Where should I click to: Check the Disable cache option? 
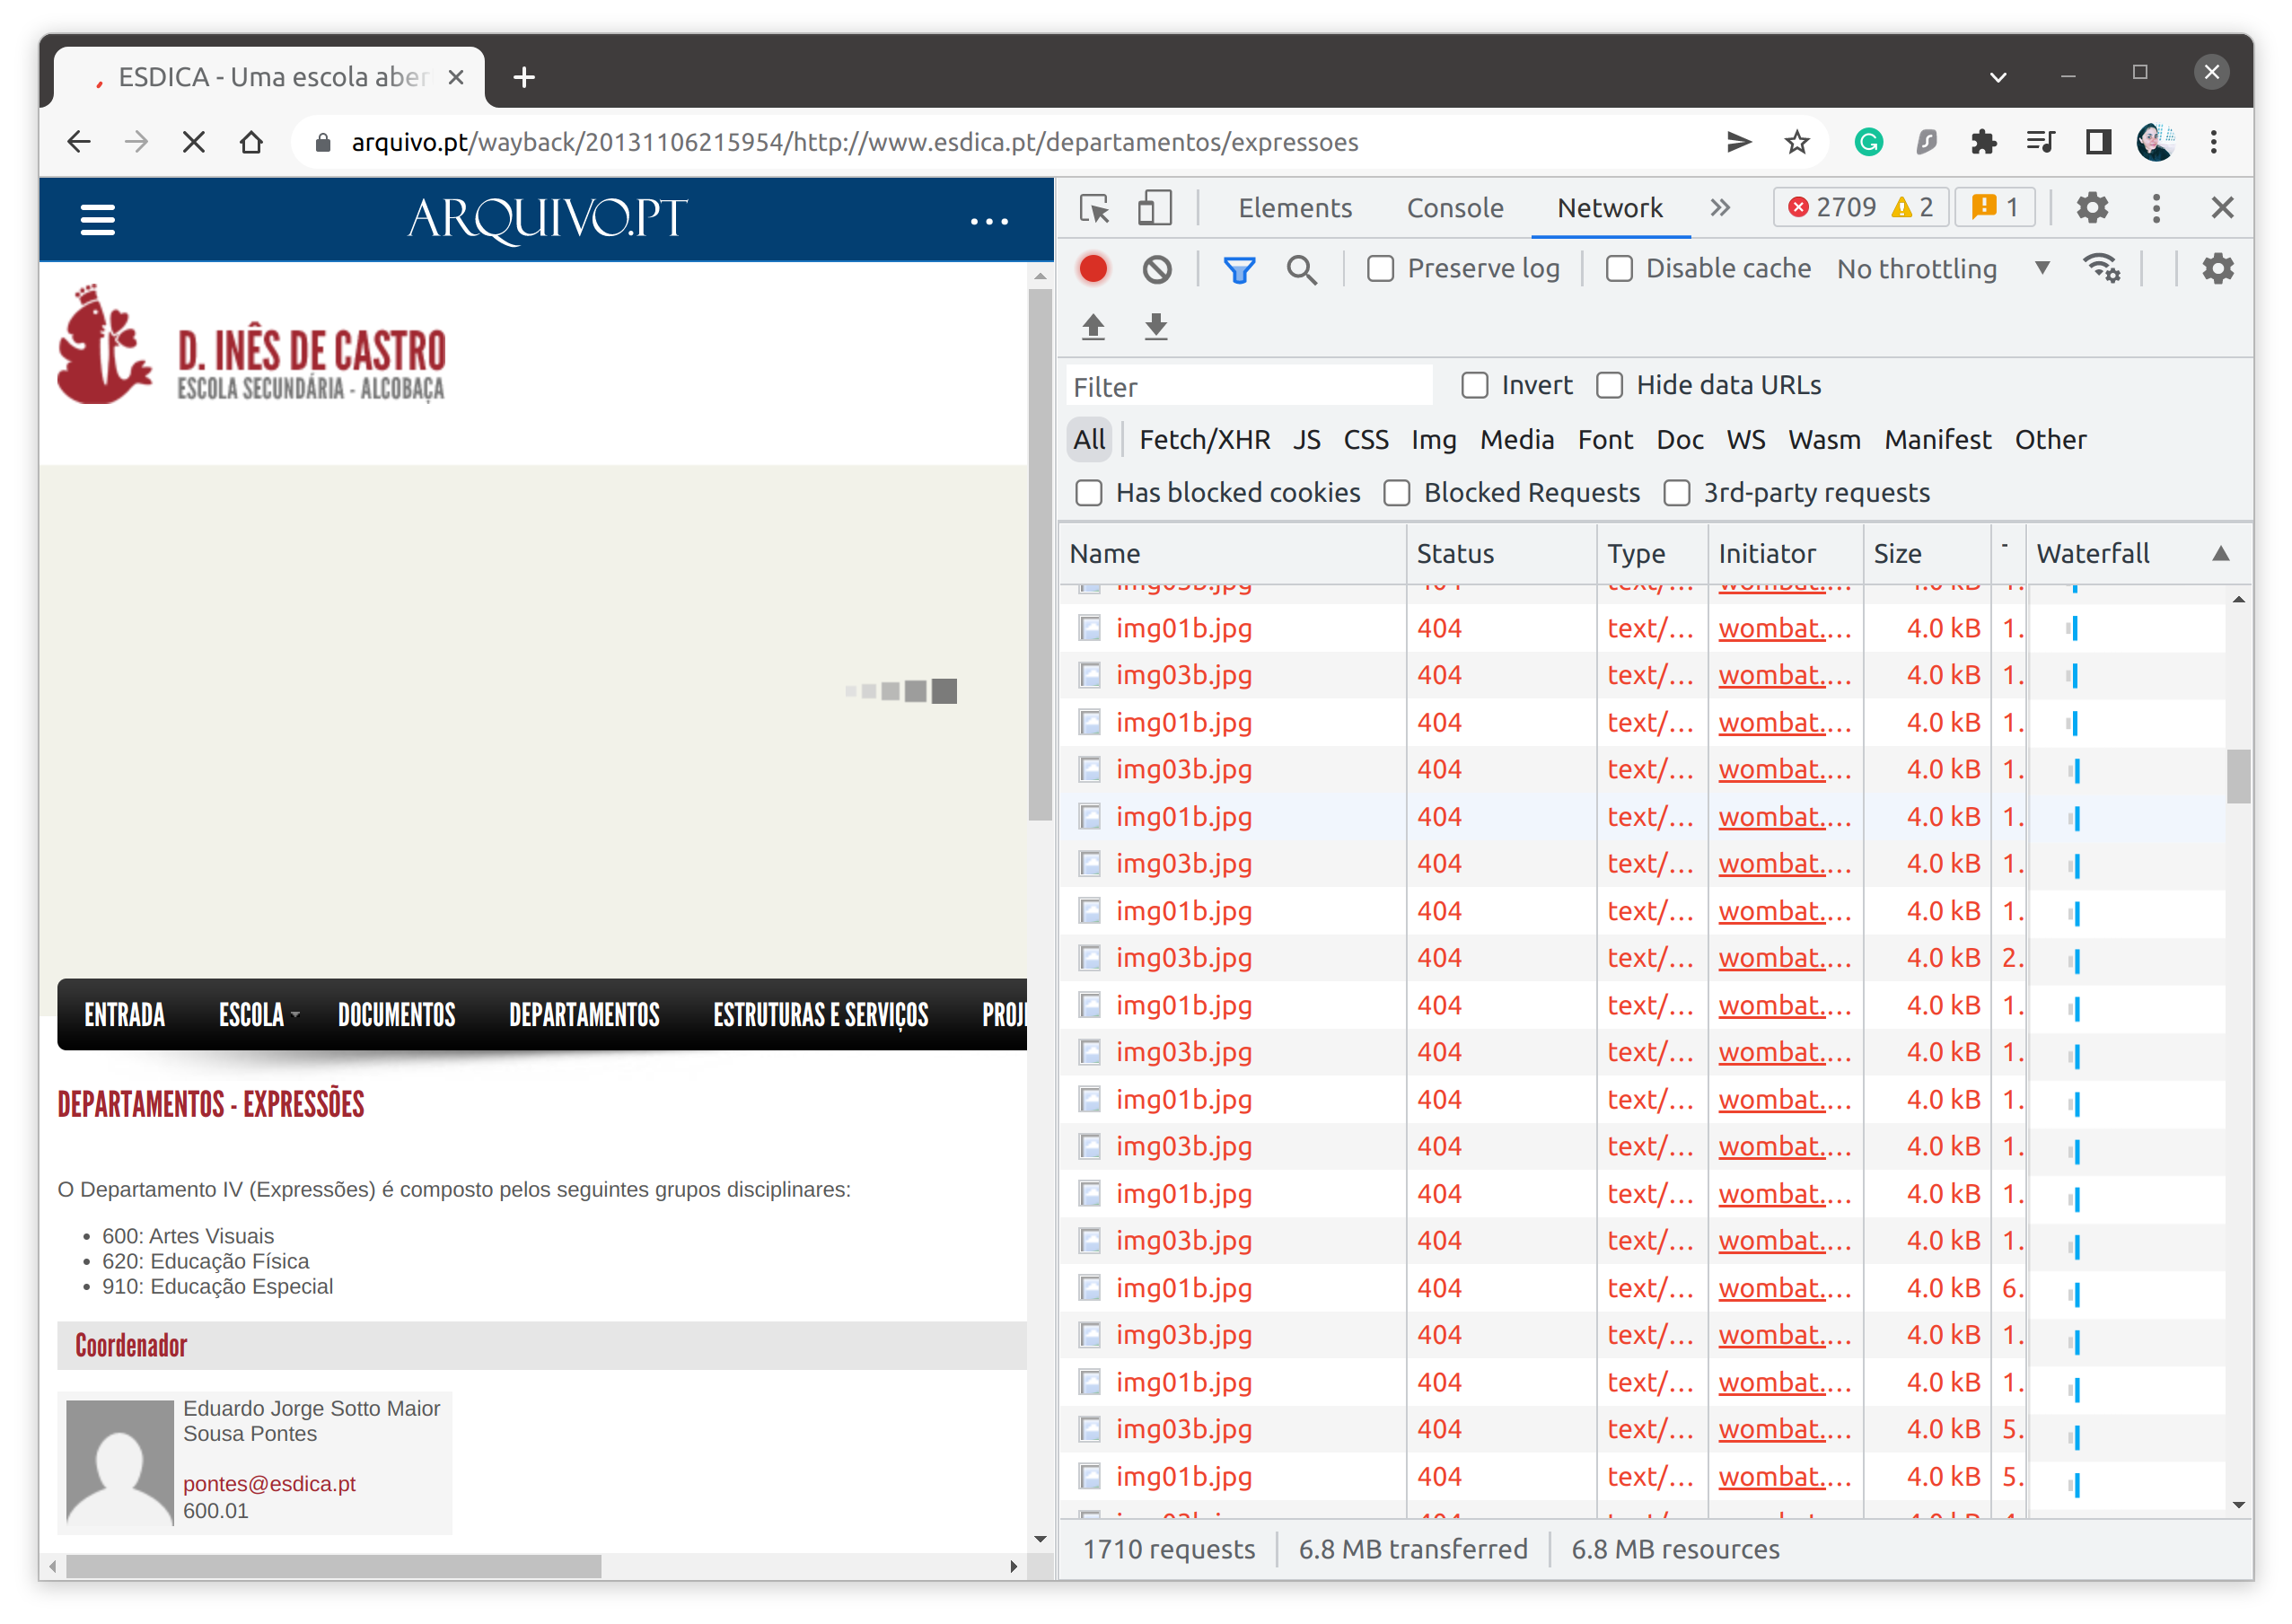1619,269
